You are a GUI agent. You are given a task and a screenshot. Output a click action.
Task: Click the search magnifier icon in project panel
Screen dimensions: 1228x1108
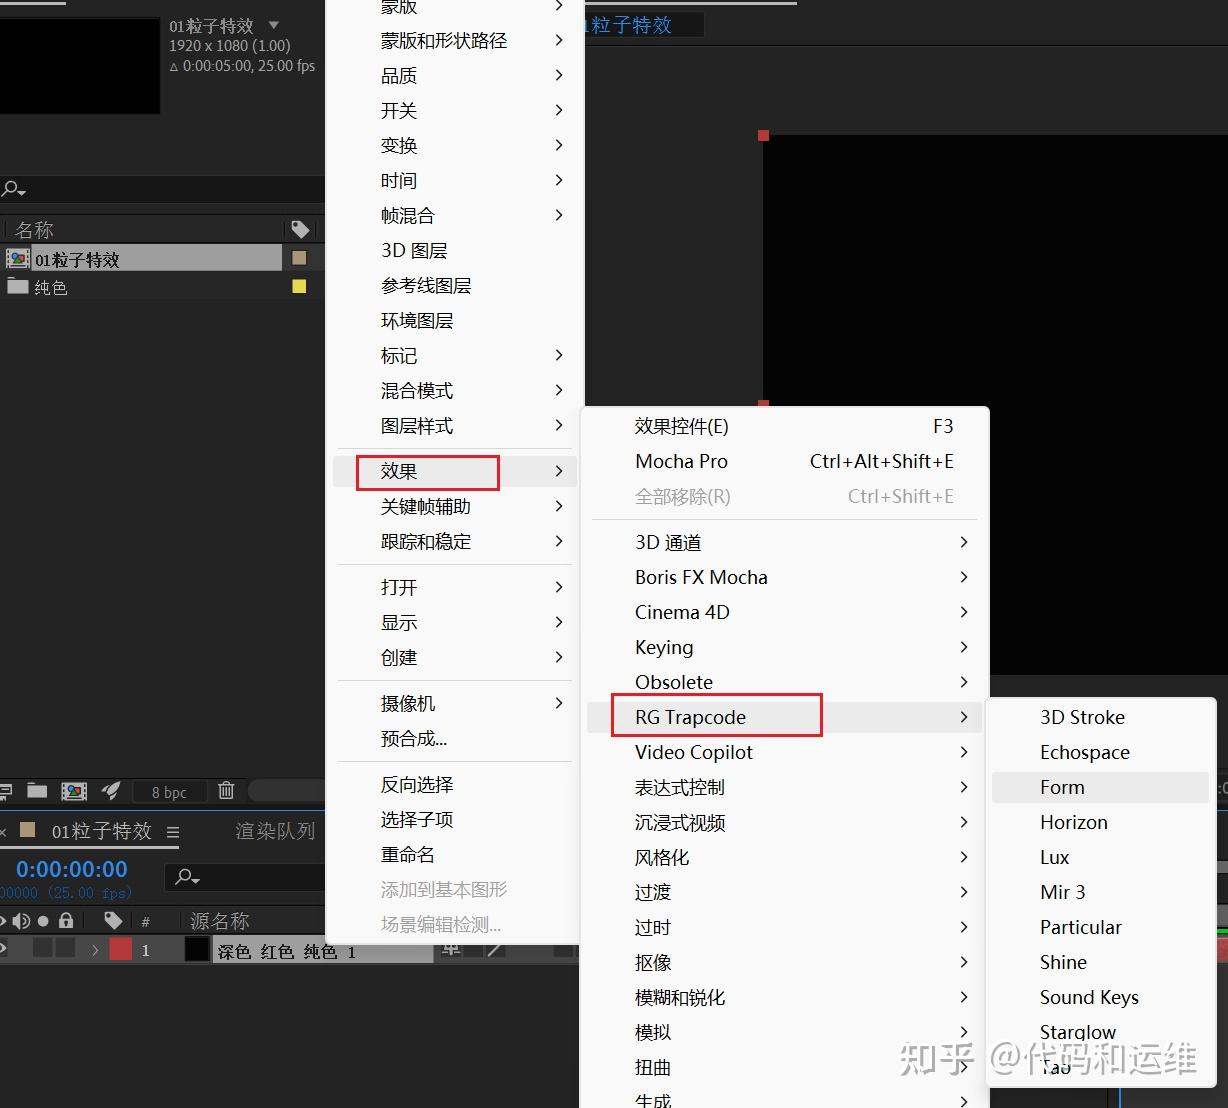coord(12,188)
